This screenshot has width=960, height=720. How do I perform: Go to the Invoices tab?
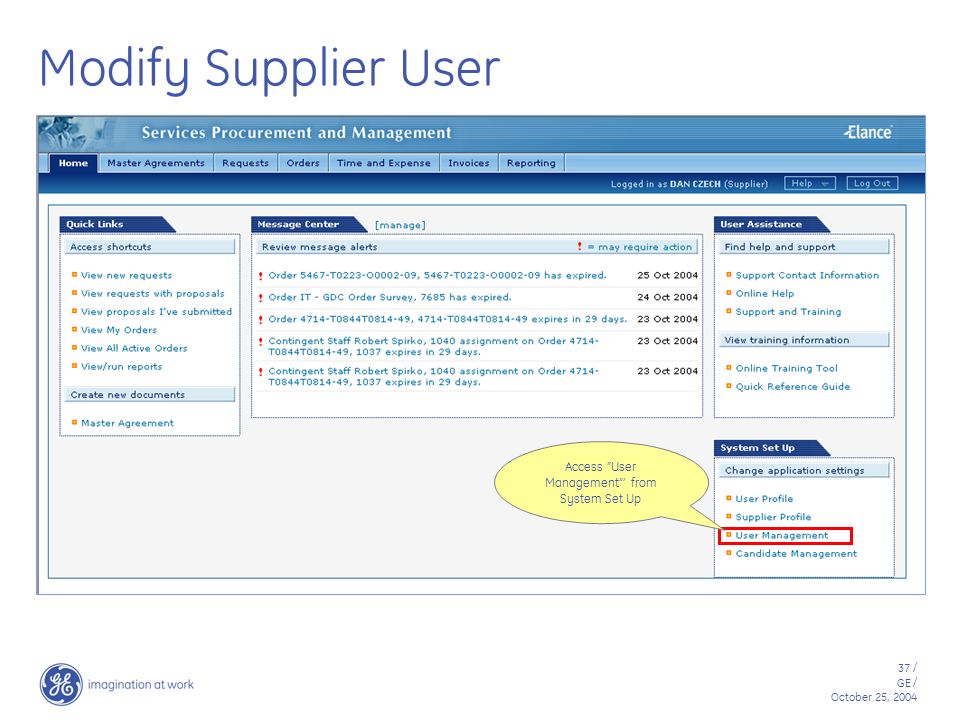click(468, 163)
